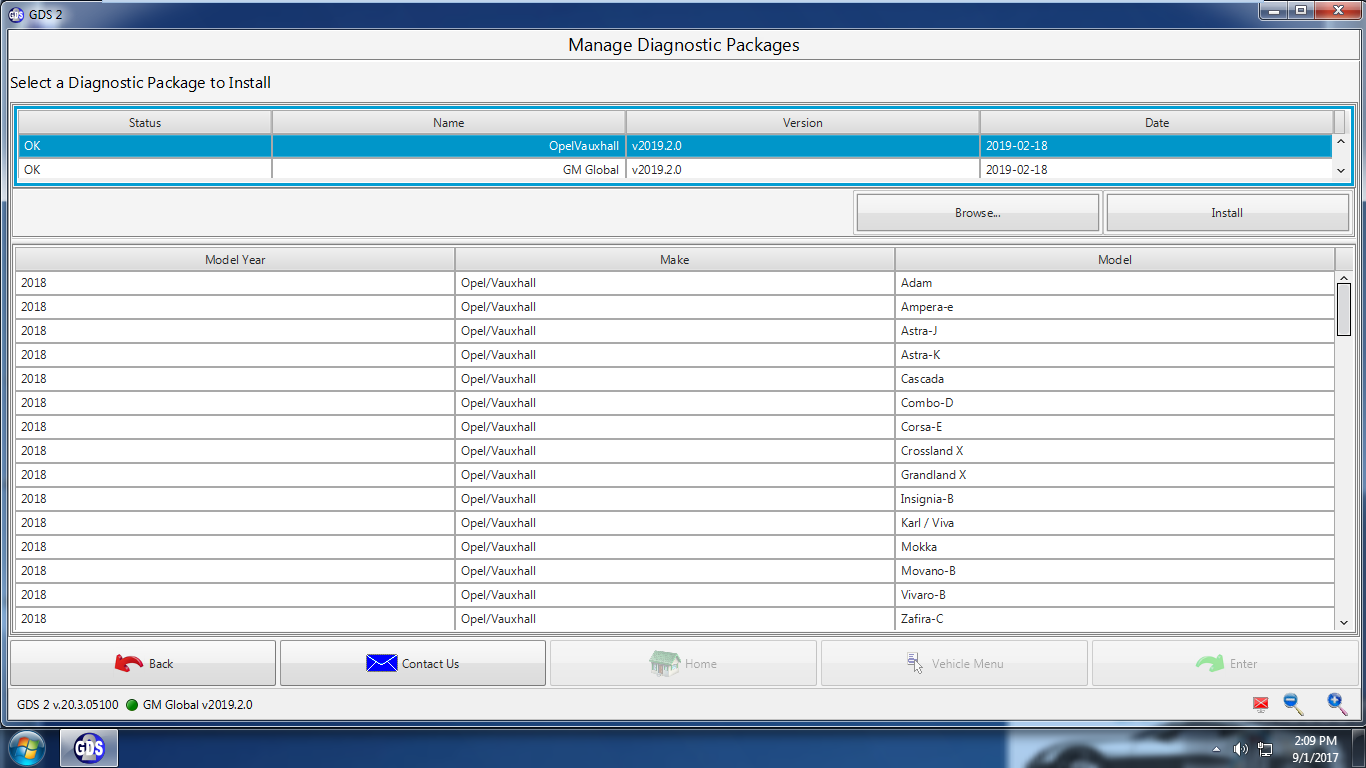The image size is (1366, 768).
Task: Select the Combo-D model row
Action: pos(675,403)
